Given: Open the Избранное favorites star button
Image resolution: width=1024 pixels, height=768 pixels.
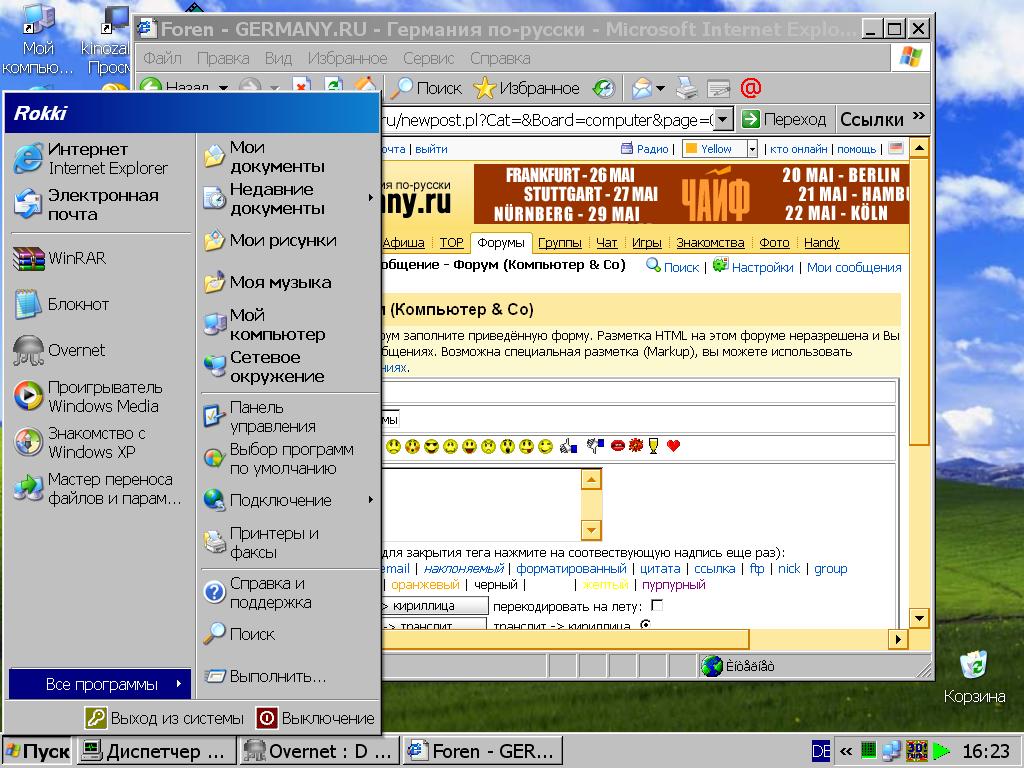Looking at the screenshot, I should tap(526, 88).
